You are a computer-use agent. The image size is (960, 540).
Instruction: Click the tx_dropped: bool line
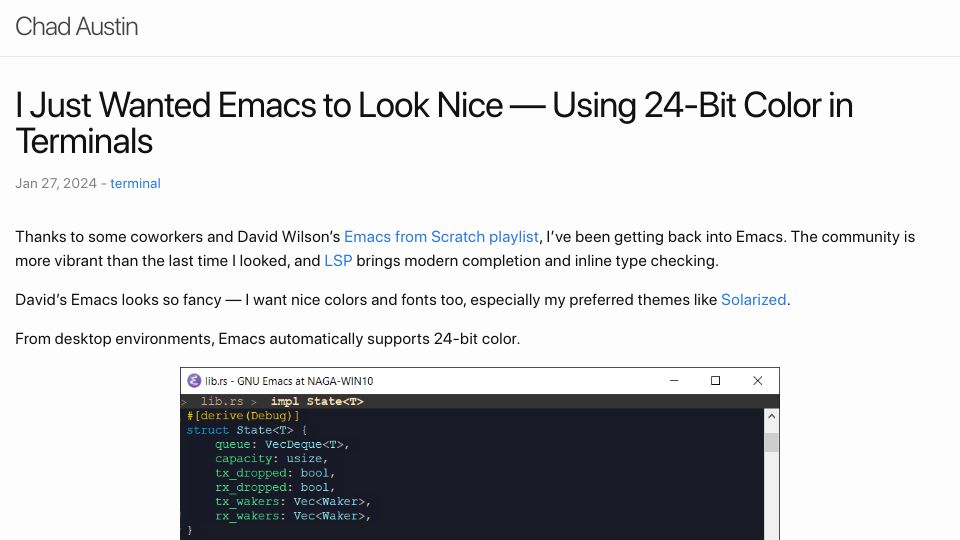(275, 473)
